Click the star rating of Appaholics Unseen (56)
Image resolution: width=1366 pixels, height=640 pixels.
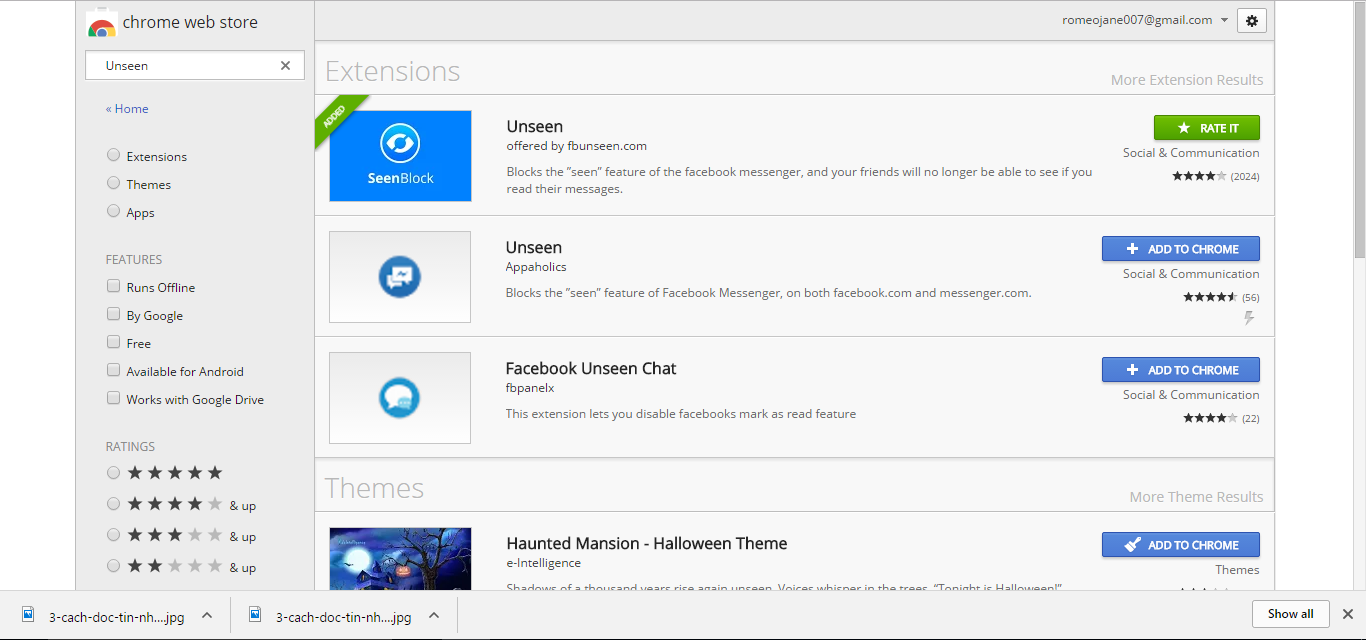pos(1210,297)
